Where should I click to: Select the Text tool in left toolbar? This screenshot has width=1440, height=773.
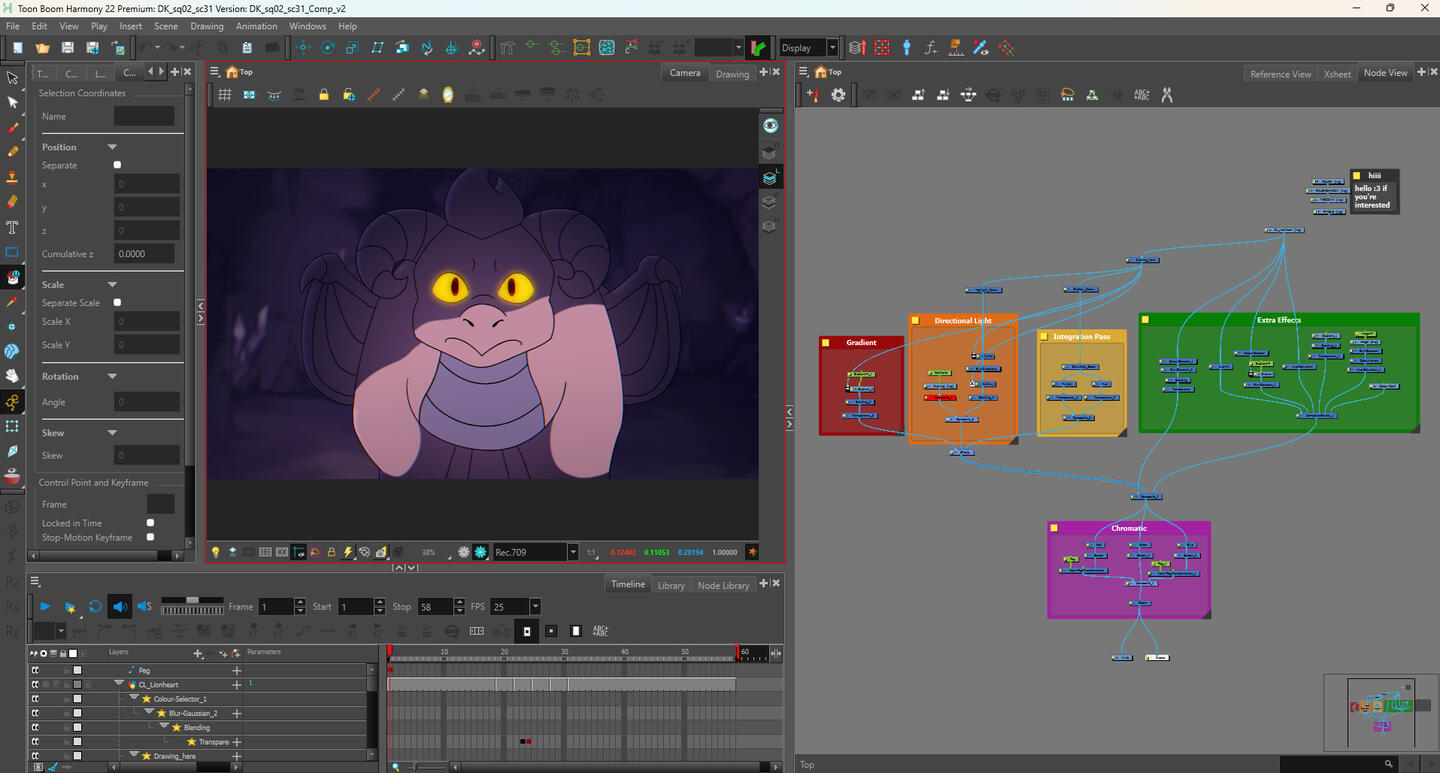12,227
